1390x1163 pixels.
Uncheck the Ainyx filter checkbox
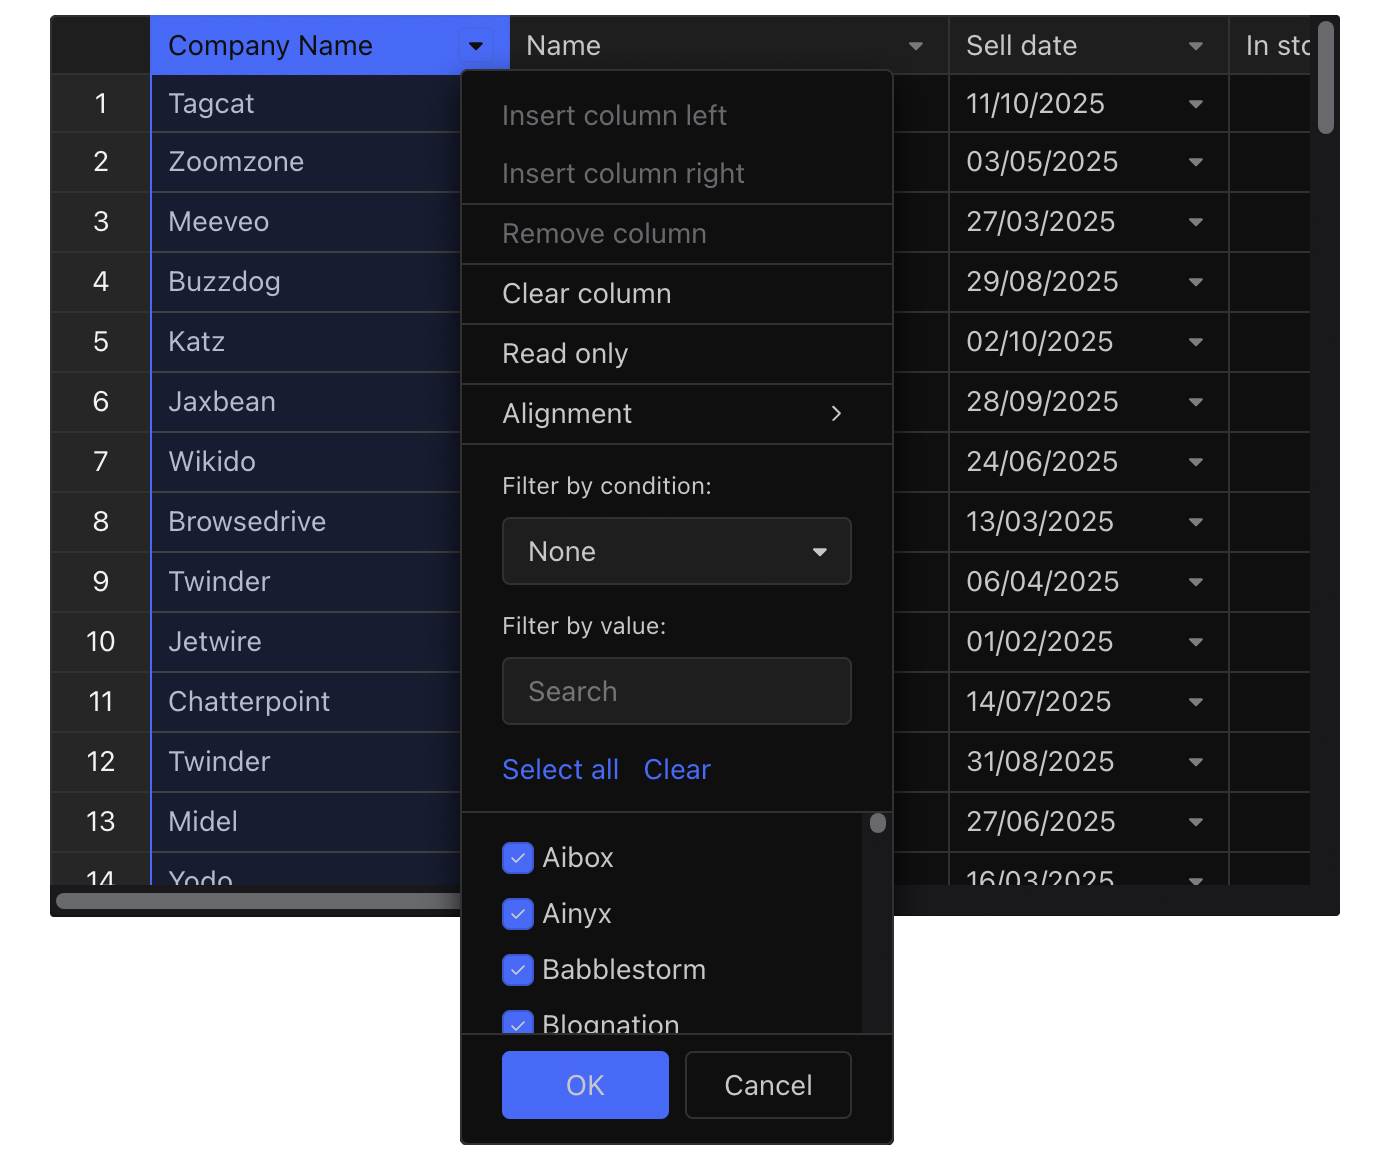pyautogui.click(x=518, y=914)
